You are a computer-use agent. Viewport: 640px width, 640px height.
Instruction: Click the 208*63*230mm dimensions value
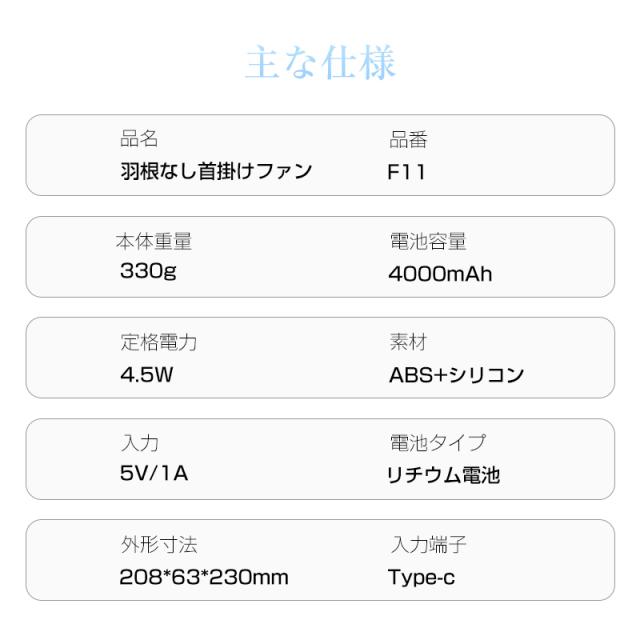204,577
